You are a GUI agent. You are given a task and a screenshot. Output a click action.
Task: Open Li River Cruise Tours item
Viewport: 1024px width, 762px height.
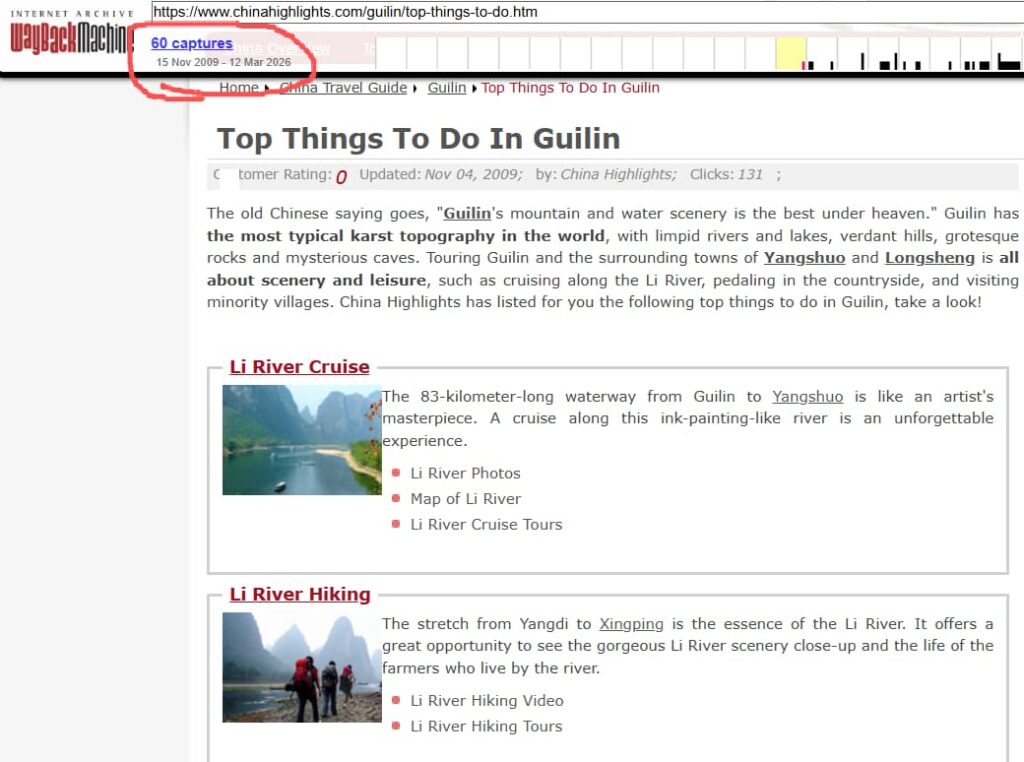coord(486,524)
